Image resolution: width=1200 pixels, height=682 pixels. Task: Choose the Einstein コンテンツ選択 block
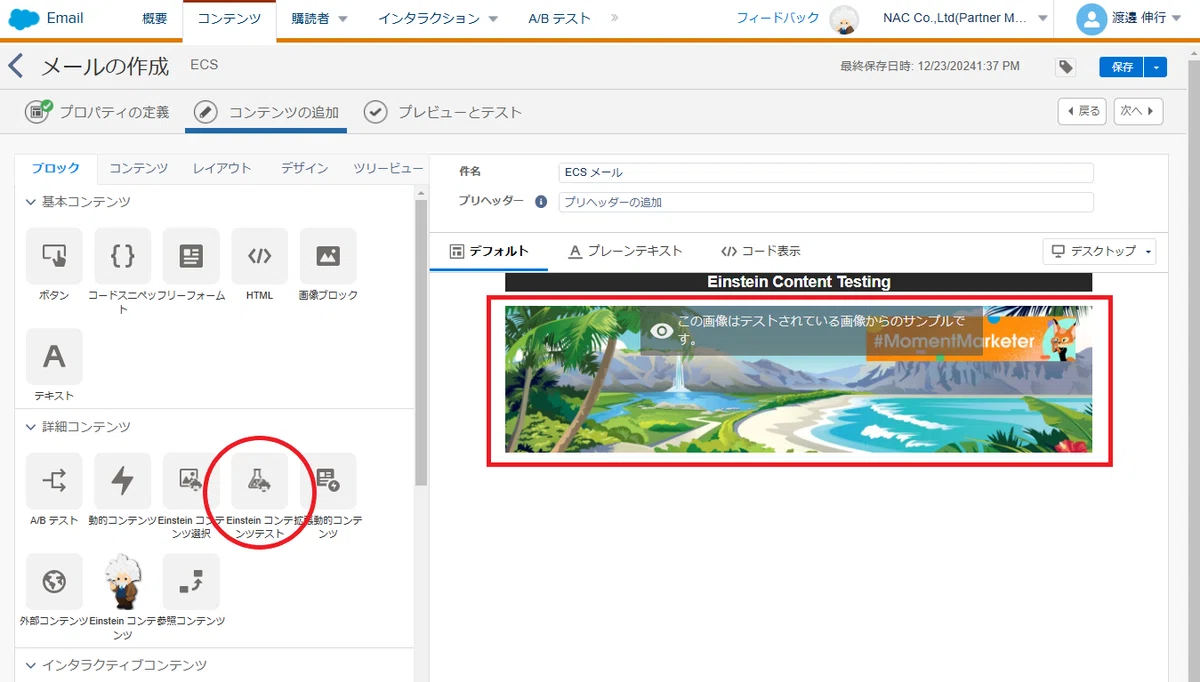[x=191, y=481]
